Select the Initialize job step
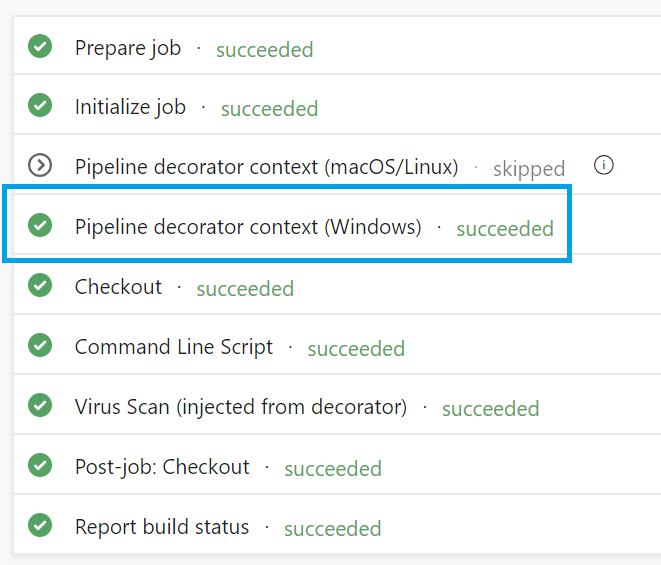Image resolution: width=661 pixels, height=565 pixels. [x=130, y=107]
